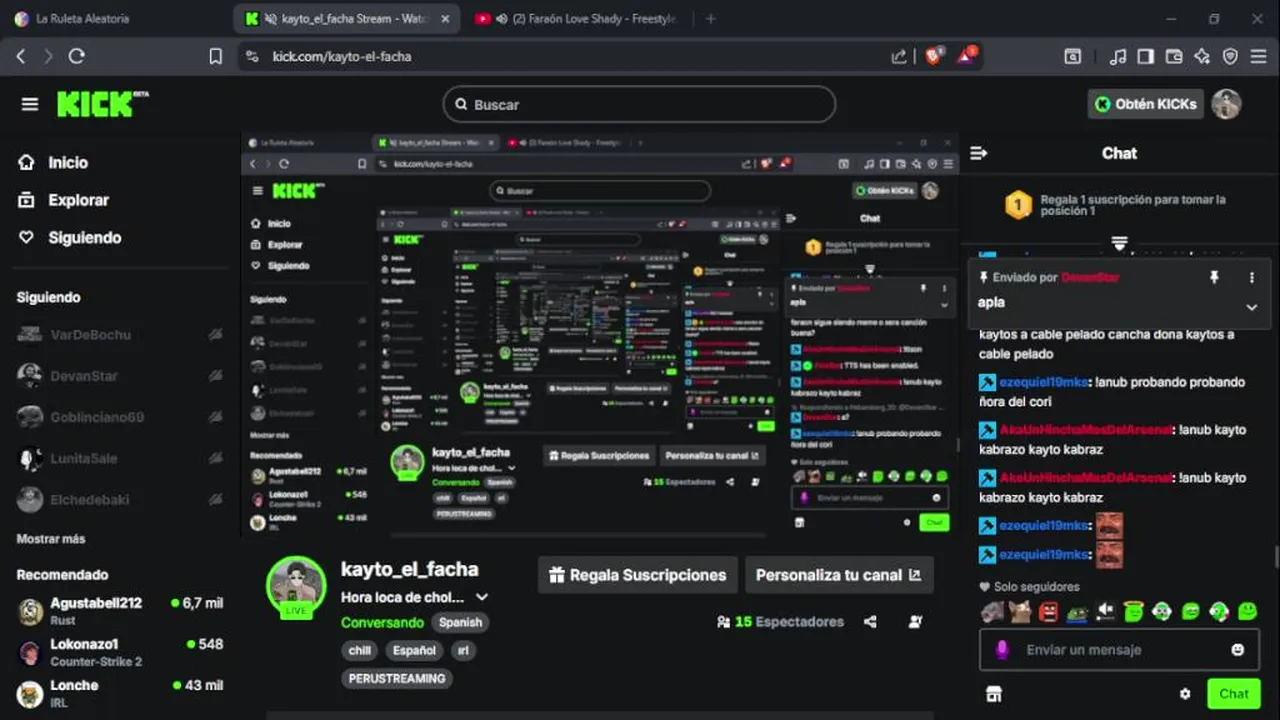Open Explorar in sidebar

(x=64, y=200)
